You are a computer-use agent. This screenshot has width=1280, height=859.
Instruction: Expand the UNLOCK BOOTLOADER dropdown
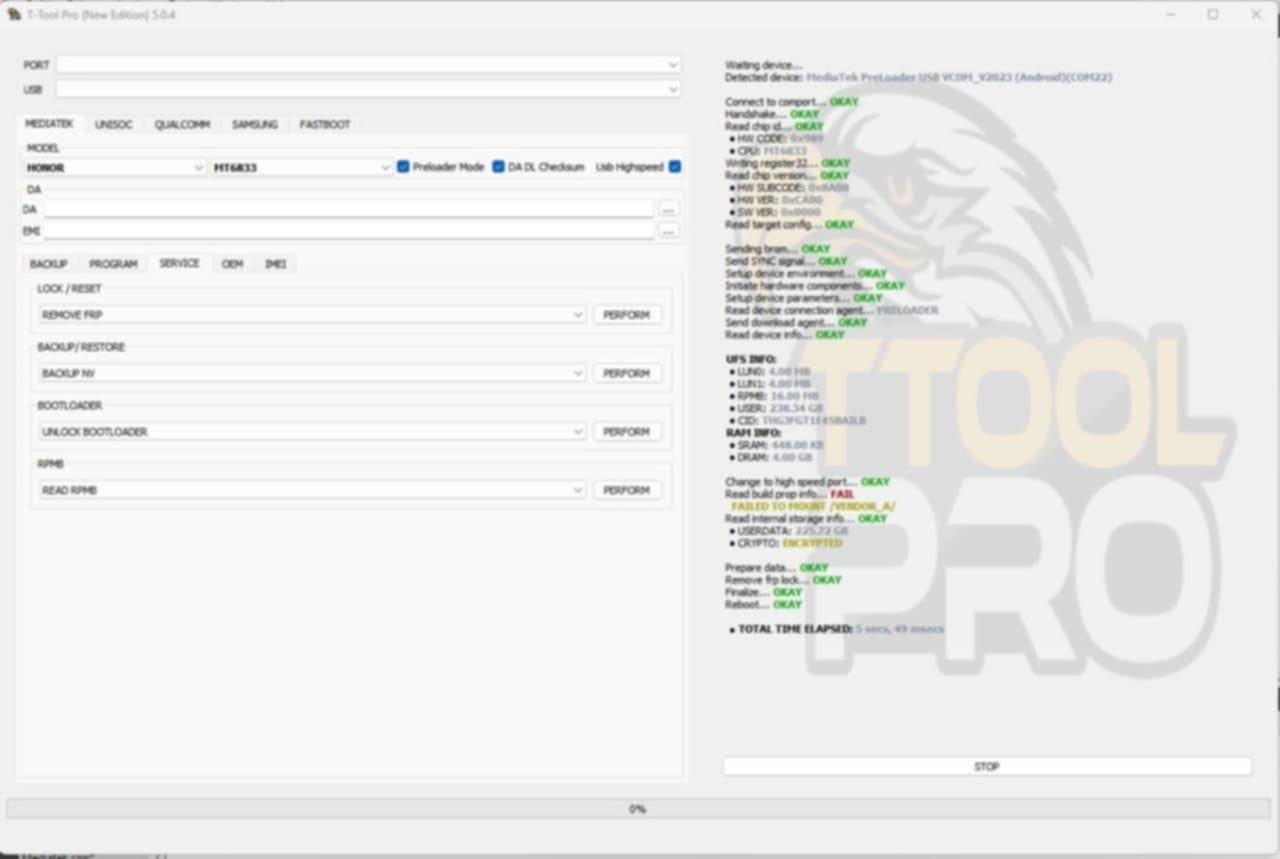tap(312, 432)
